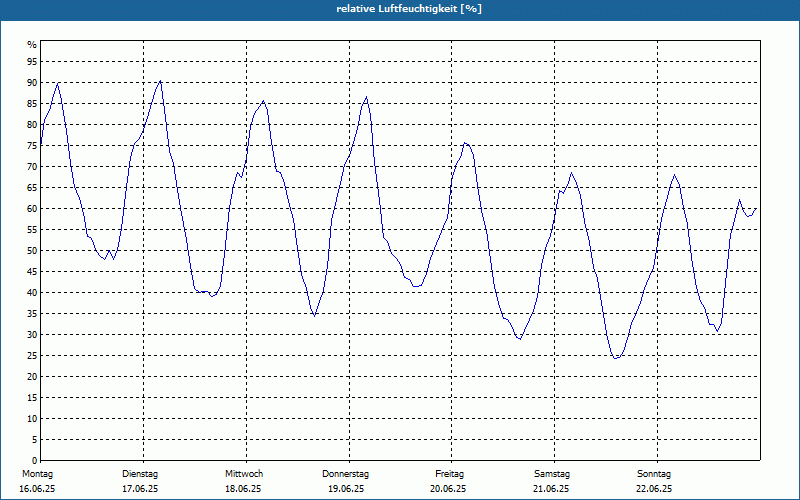Click the '90' y-axis value
Screen dimensions: 800x500
pos(32,83)
